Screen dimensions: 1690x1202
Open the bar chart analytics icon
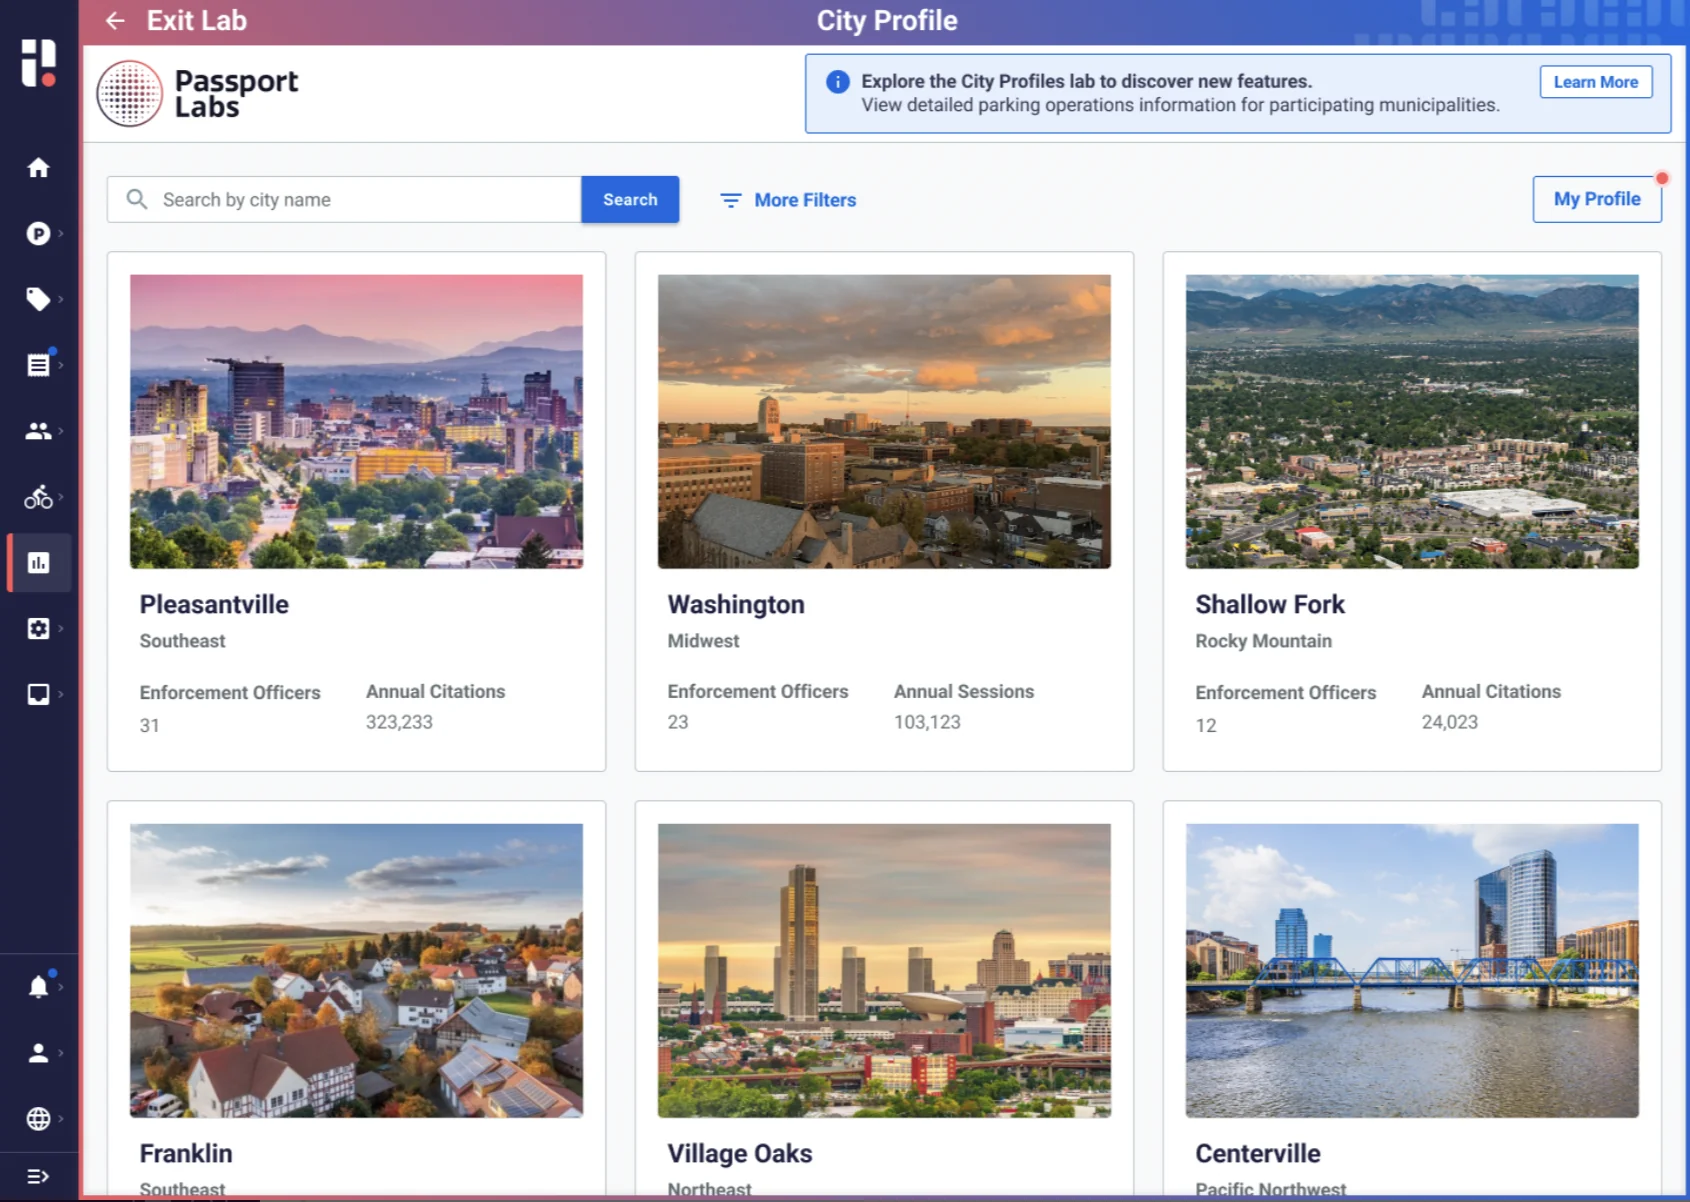38,563
